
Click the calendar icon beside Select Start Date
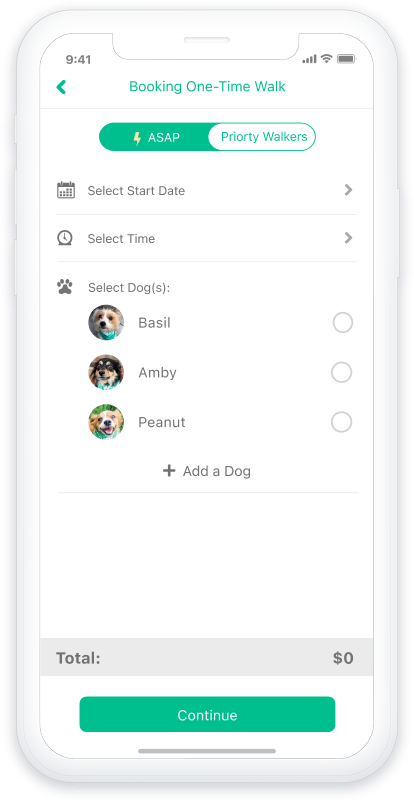click(x=66, y=190)
